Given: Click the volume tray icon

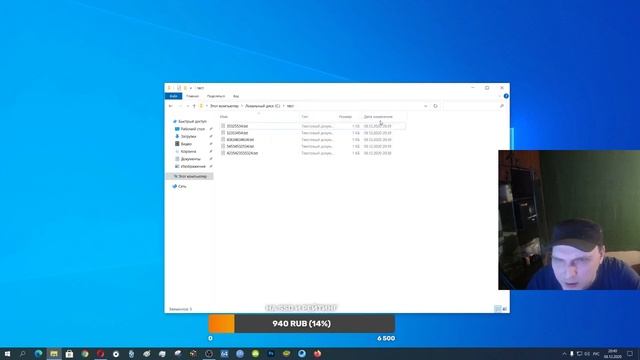Looking at the screenshot, I should tap(587, 354).
